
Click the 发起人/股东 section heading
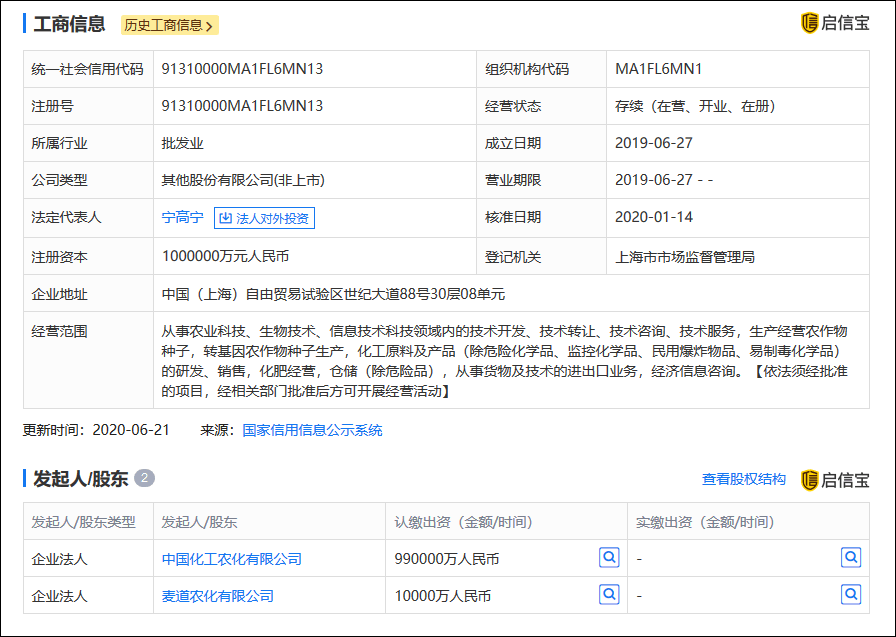click(x=80, y=479)
